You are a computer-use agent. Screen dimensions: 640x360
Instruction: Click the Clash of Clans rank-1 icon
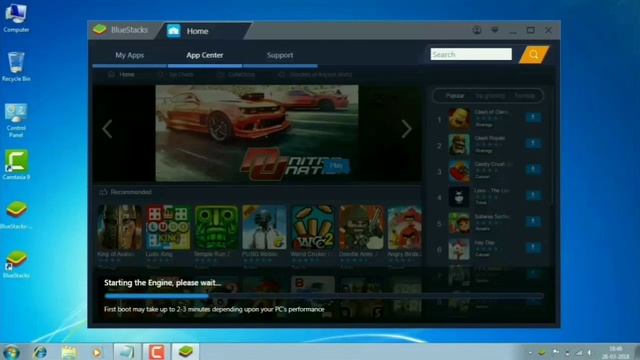point(459,119)
